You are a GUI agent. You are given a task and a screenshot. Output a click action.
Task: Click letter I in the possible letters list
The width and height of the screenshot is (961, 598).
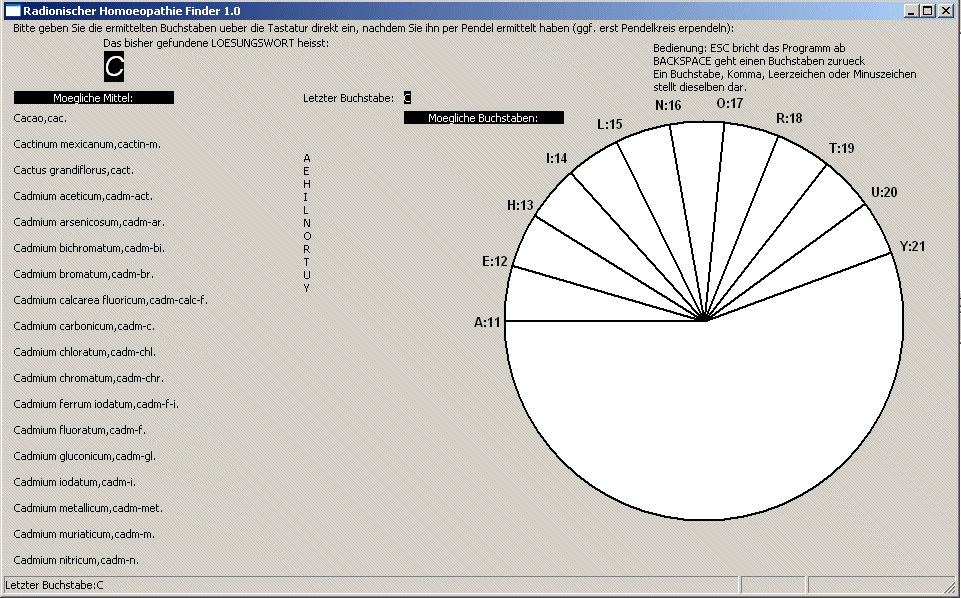pos(306,197)
